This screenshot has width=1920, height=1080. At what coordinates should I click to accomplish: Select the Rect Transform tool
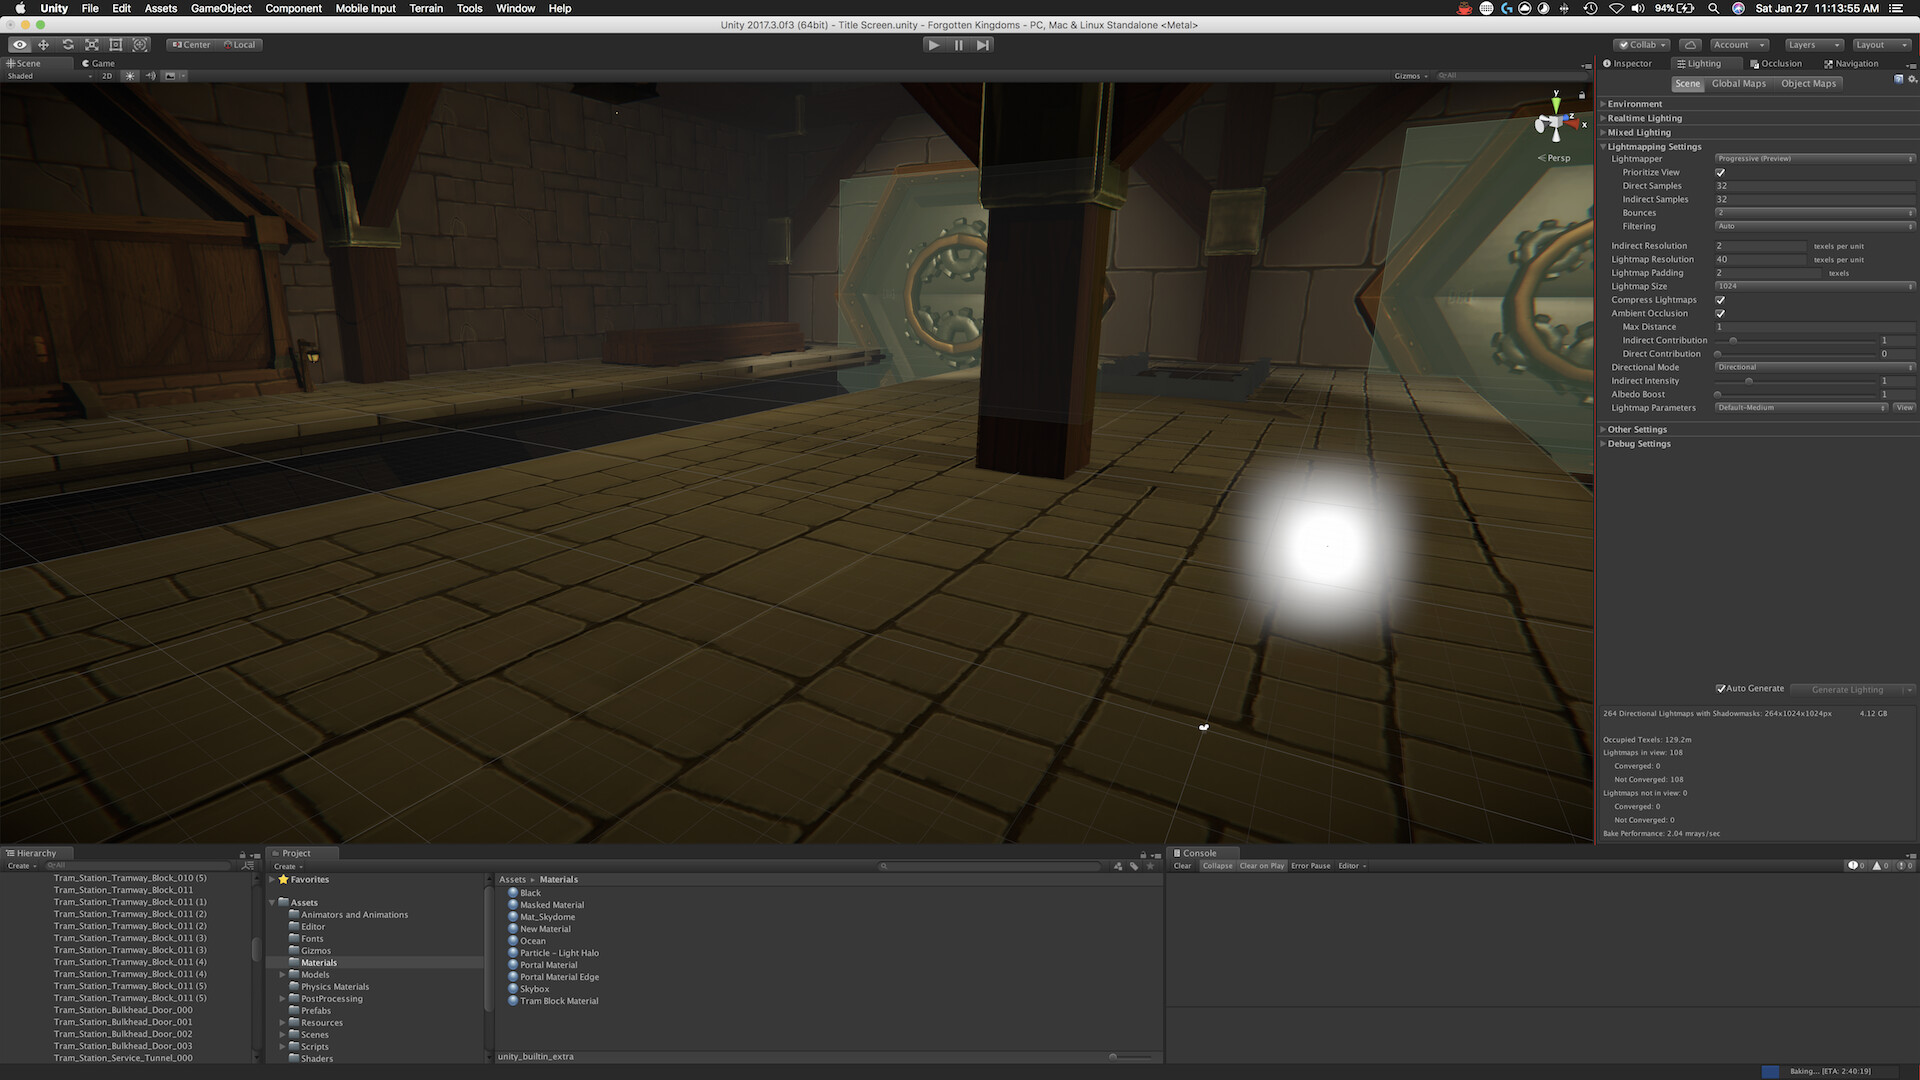tap(116, 44)
